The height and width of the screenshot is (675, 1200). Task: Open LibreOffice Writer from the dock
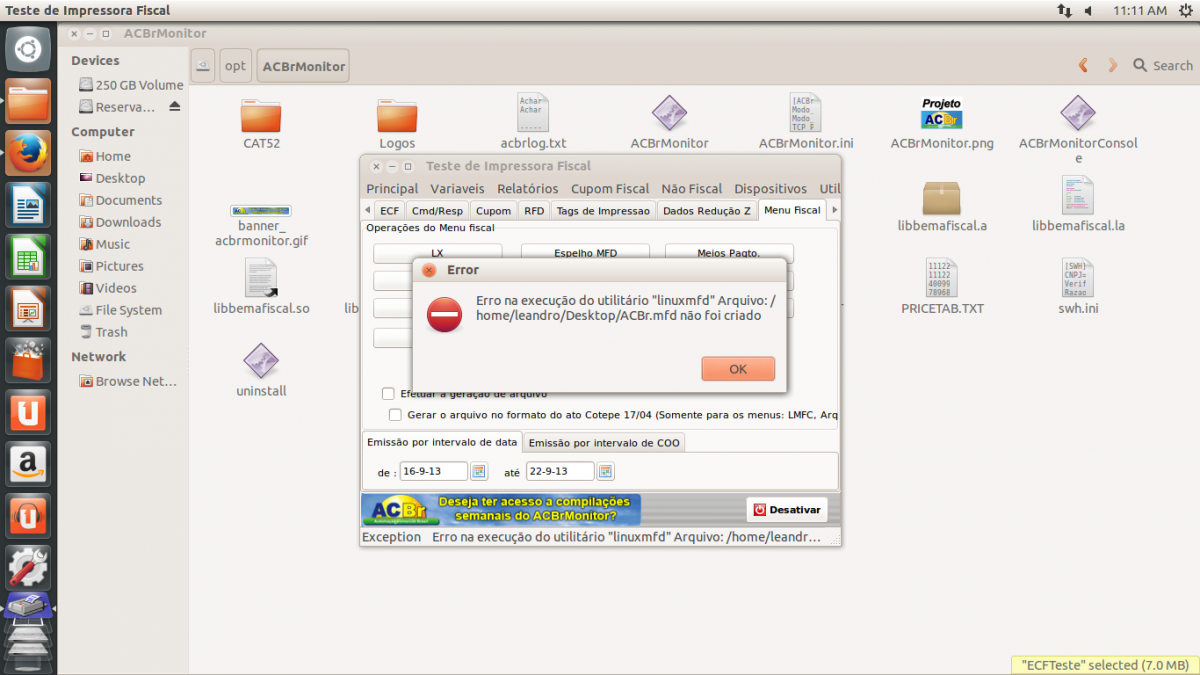(x=28, y=205)
